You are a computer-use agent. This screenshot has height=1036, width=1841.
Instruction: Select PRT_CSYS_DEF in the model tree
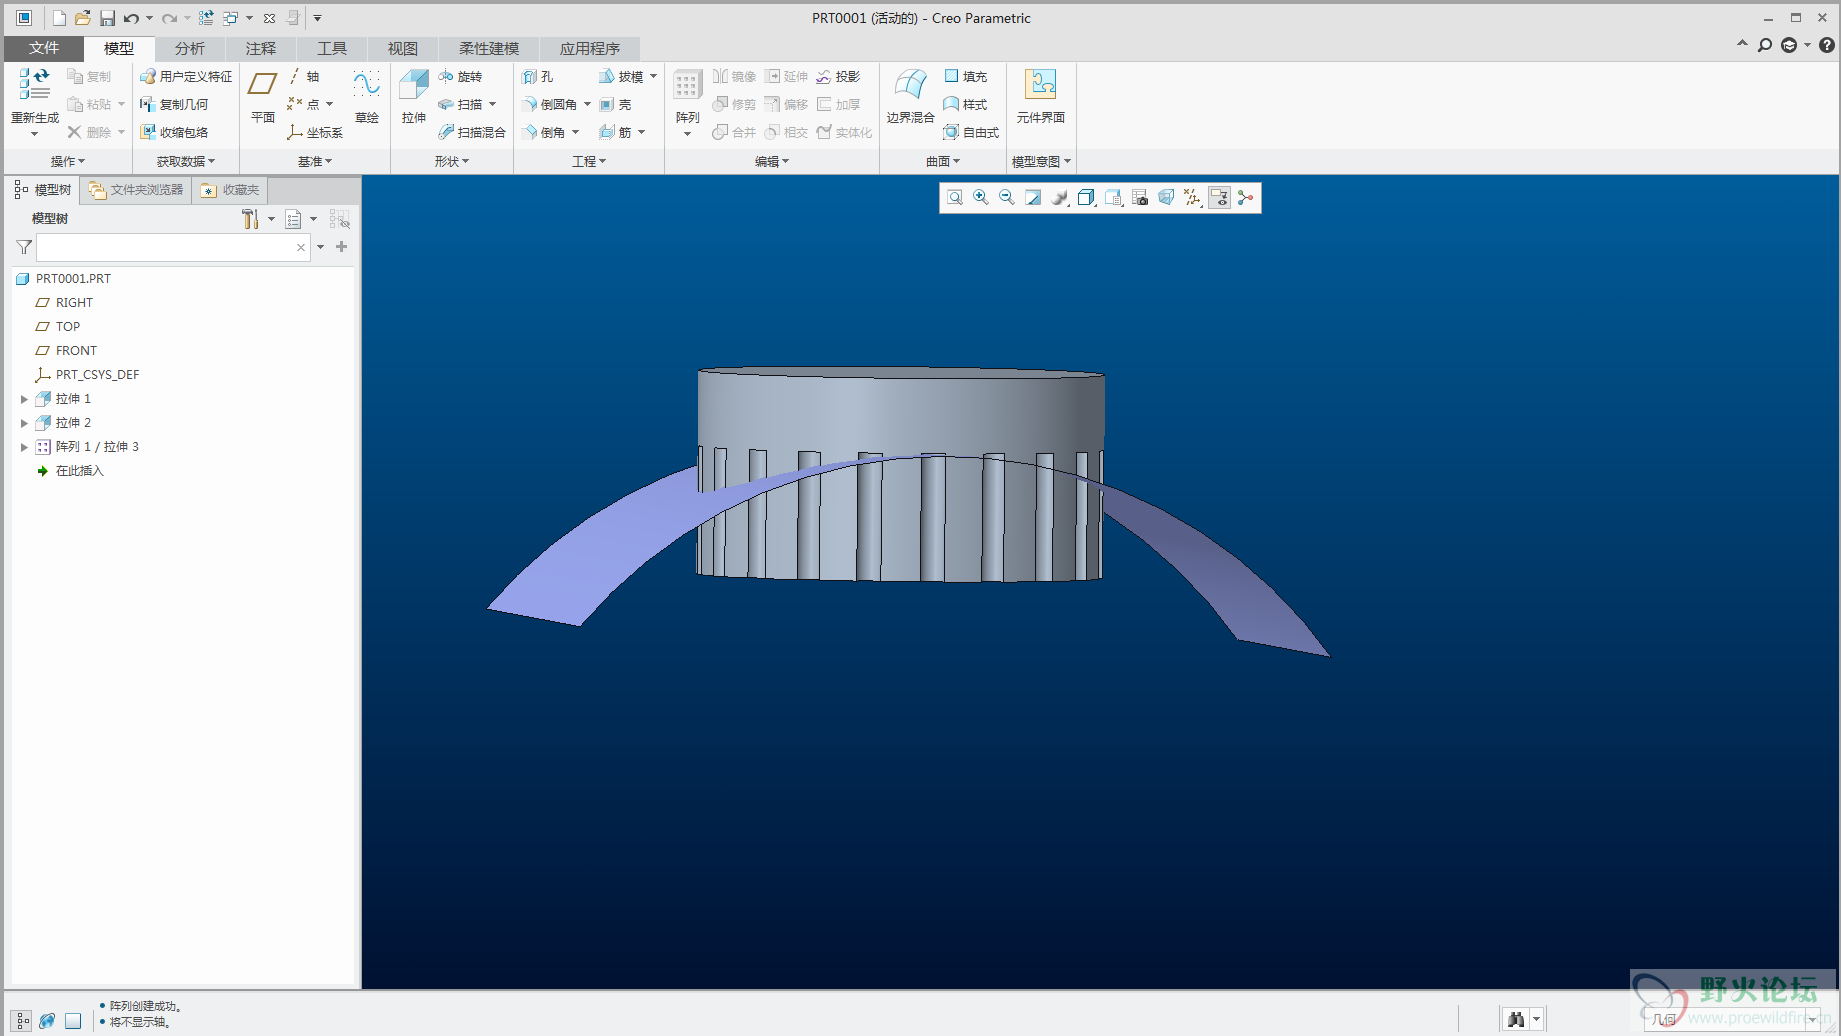coord(97,375)
